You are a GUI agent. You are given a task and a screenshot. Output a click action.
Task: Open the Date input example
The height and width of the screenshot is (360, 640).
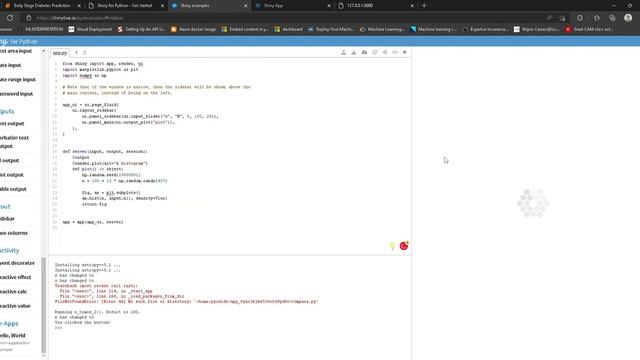[x=11, y=65]
